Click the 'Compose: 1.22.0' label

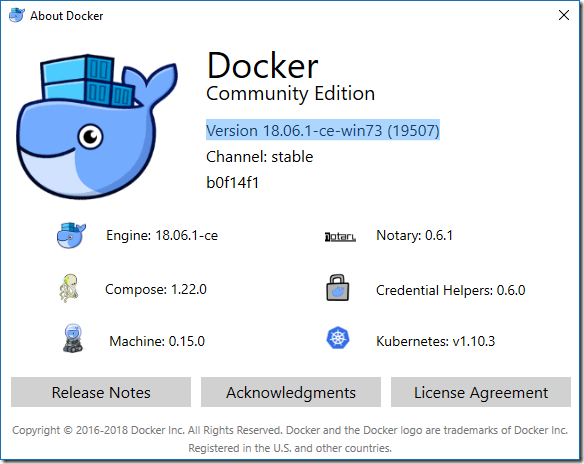[156, 289]
